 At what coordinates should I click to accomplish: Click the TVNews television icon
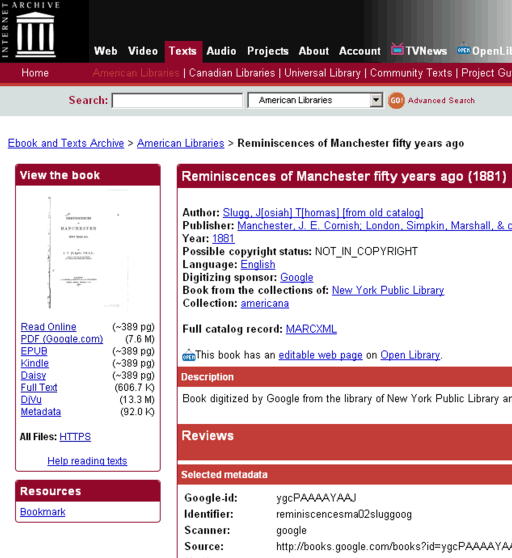[x=397, y=49]
